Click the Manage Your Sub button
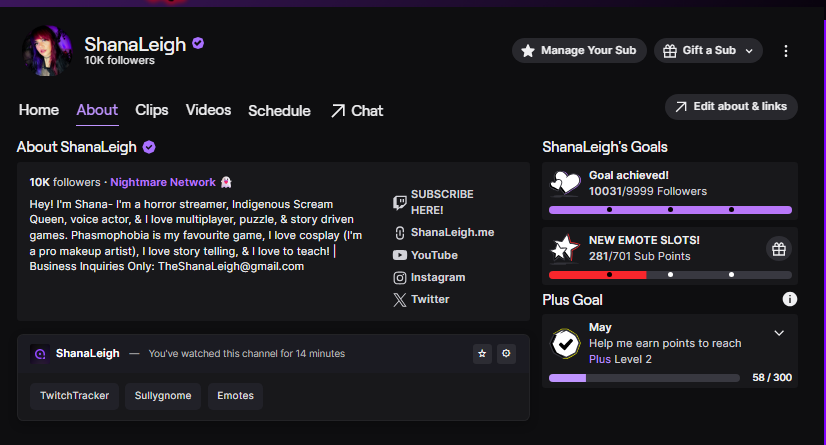The width and height of the screenshot is (826, 445). pos(579,51)
